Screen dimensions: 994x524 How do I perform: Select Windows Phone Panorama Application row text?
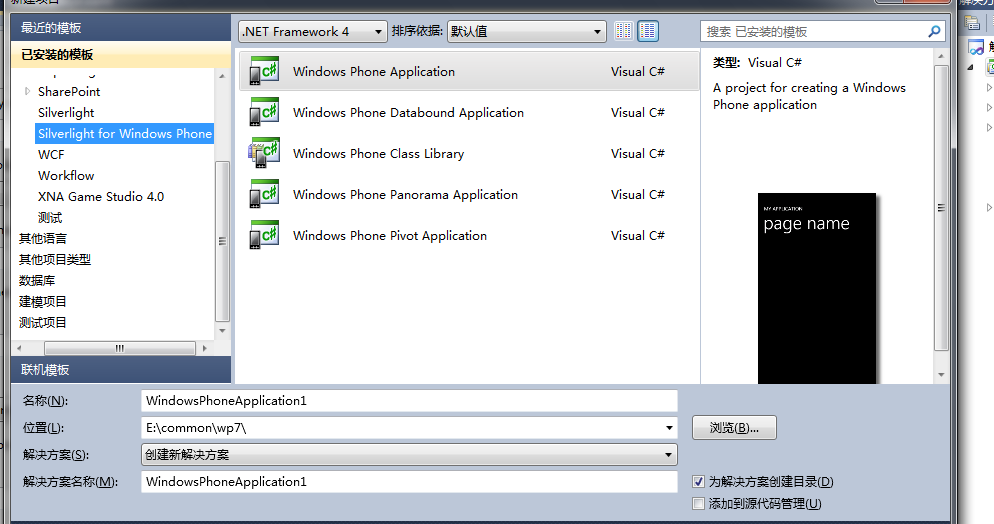(405, 195)
